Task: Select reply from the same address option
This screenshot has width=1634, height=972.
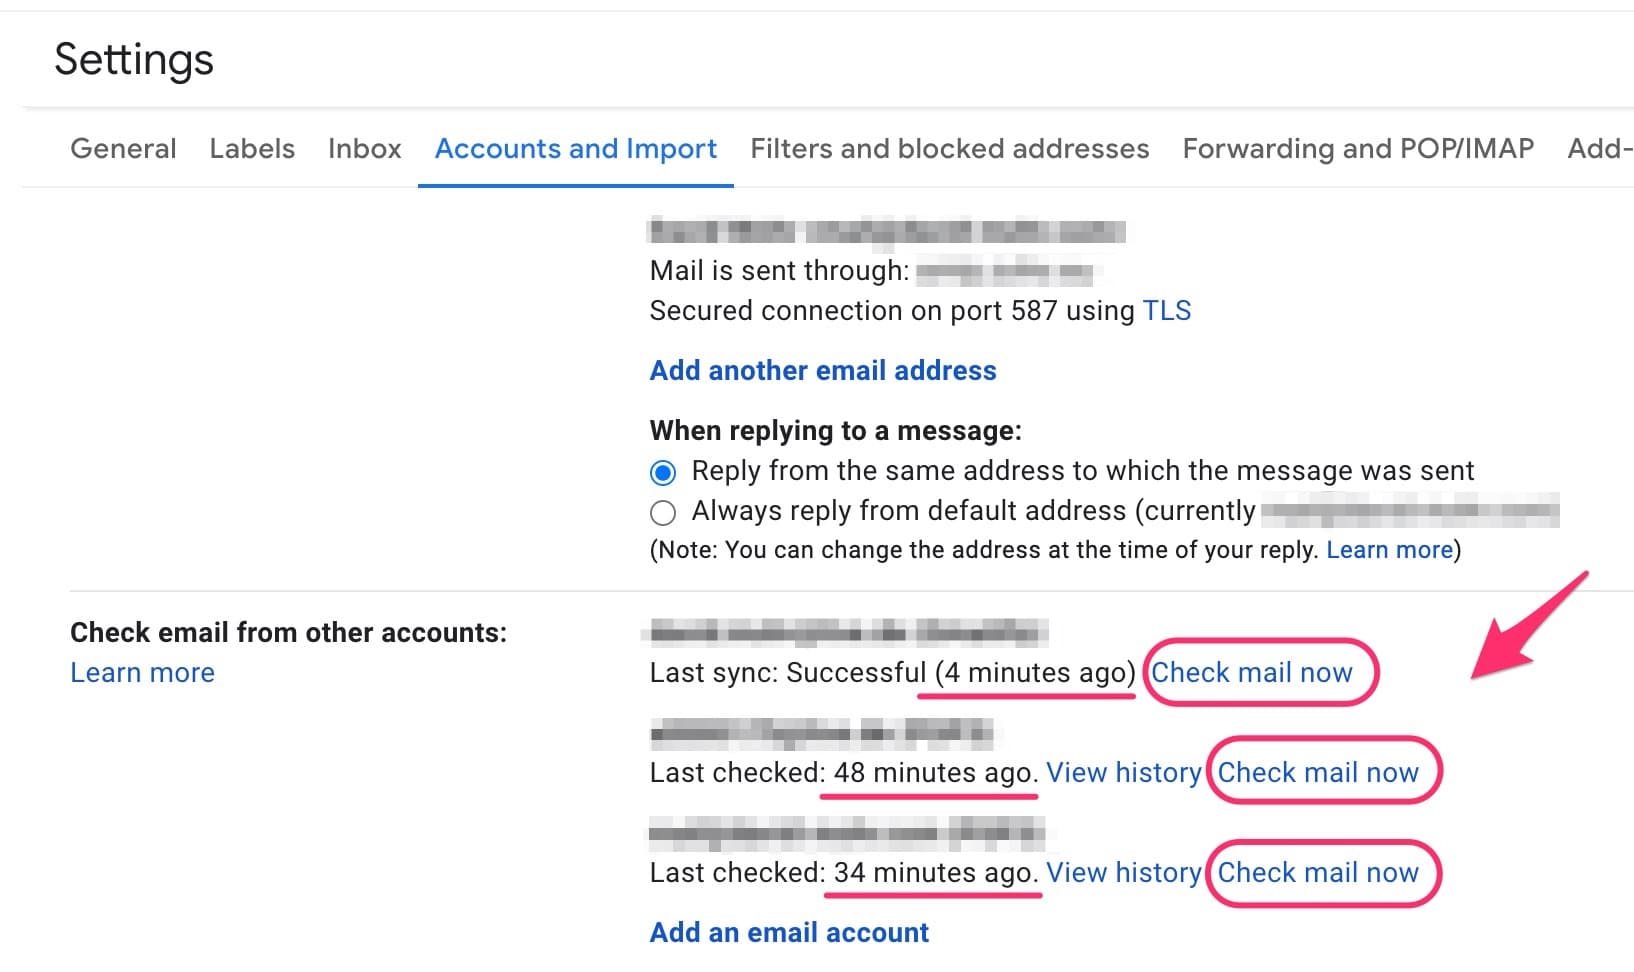Action: pos(662,470)
